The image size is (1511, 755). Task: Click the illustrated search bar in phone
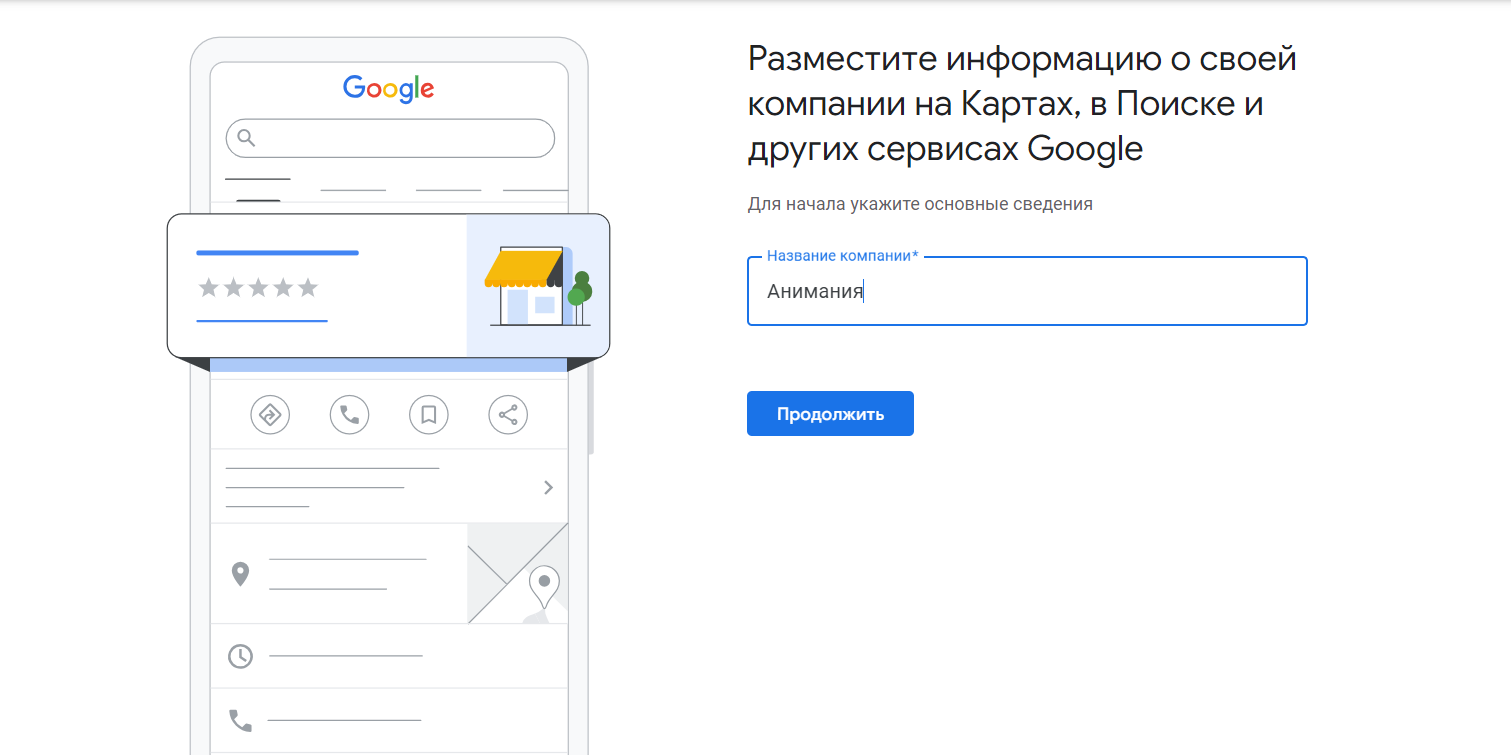tap(390, 138)
